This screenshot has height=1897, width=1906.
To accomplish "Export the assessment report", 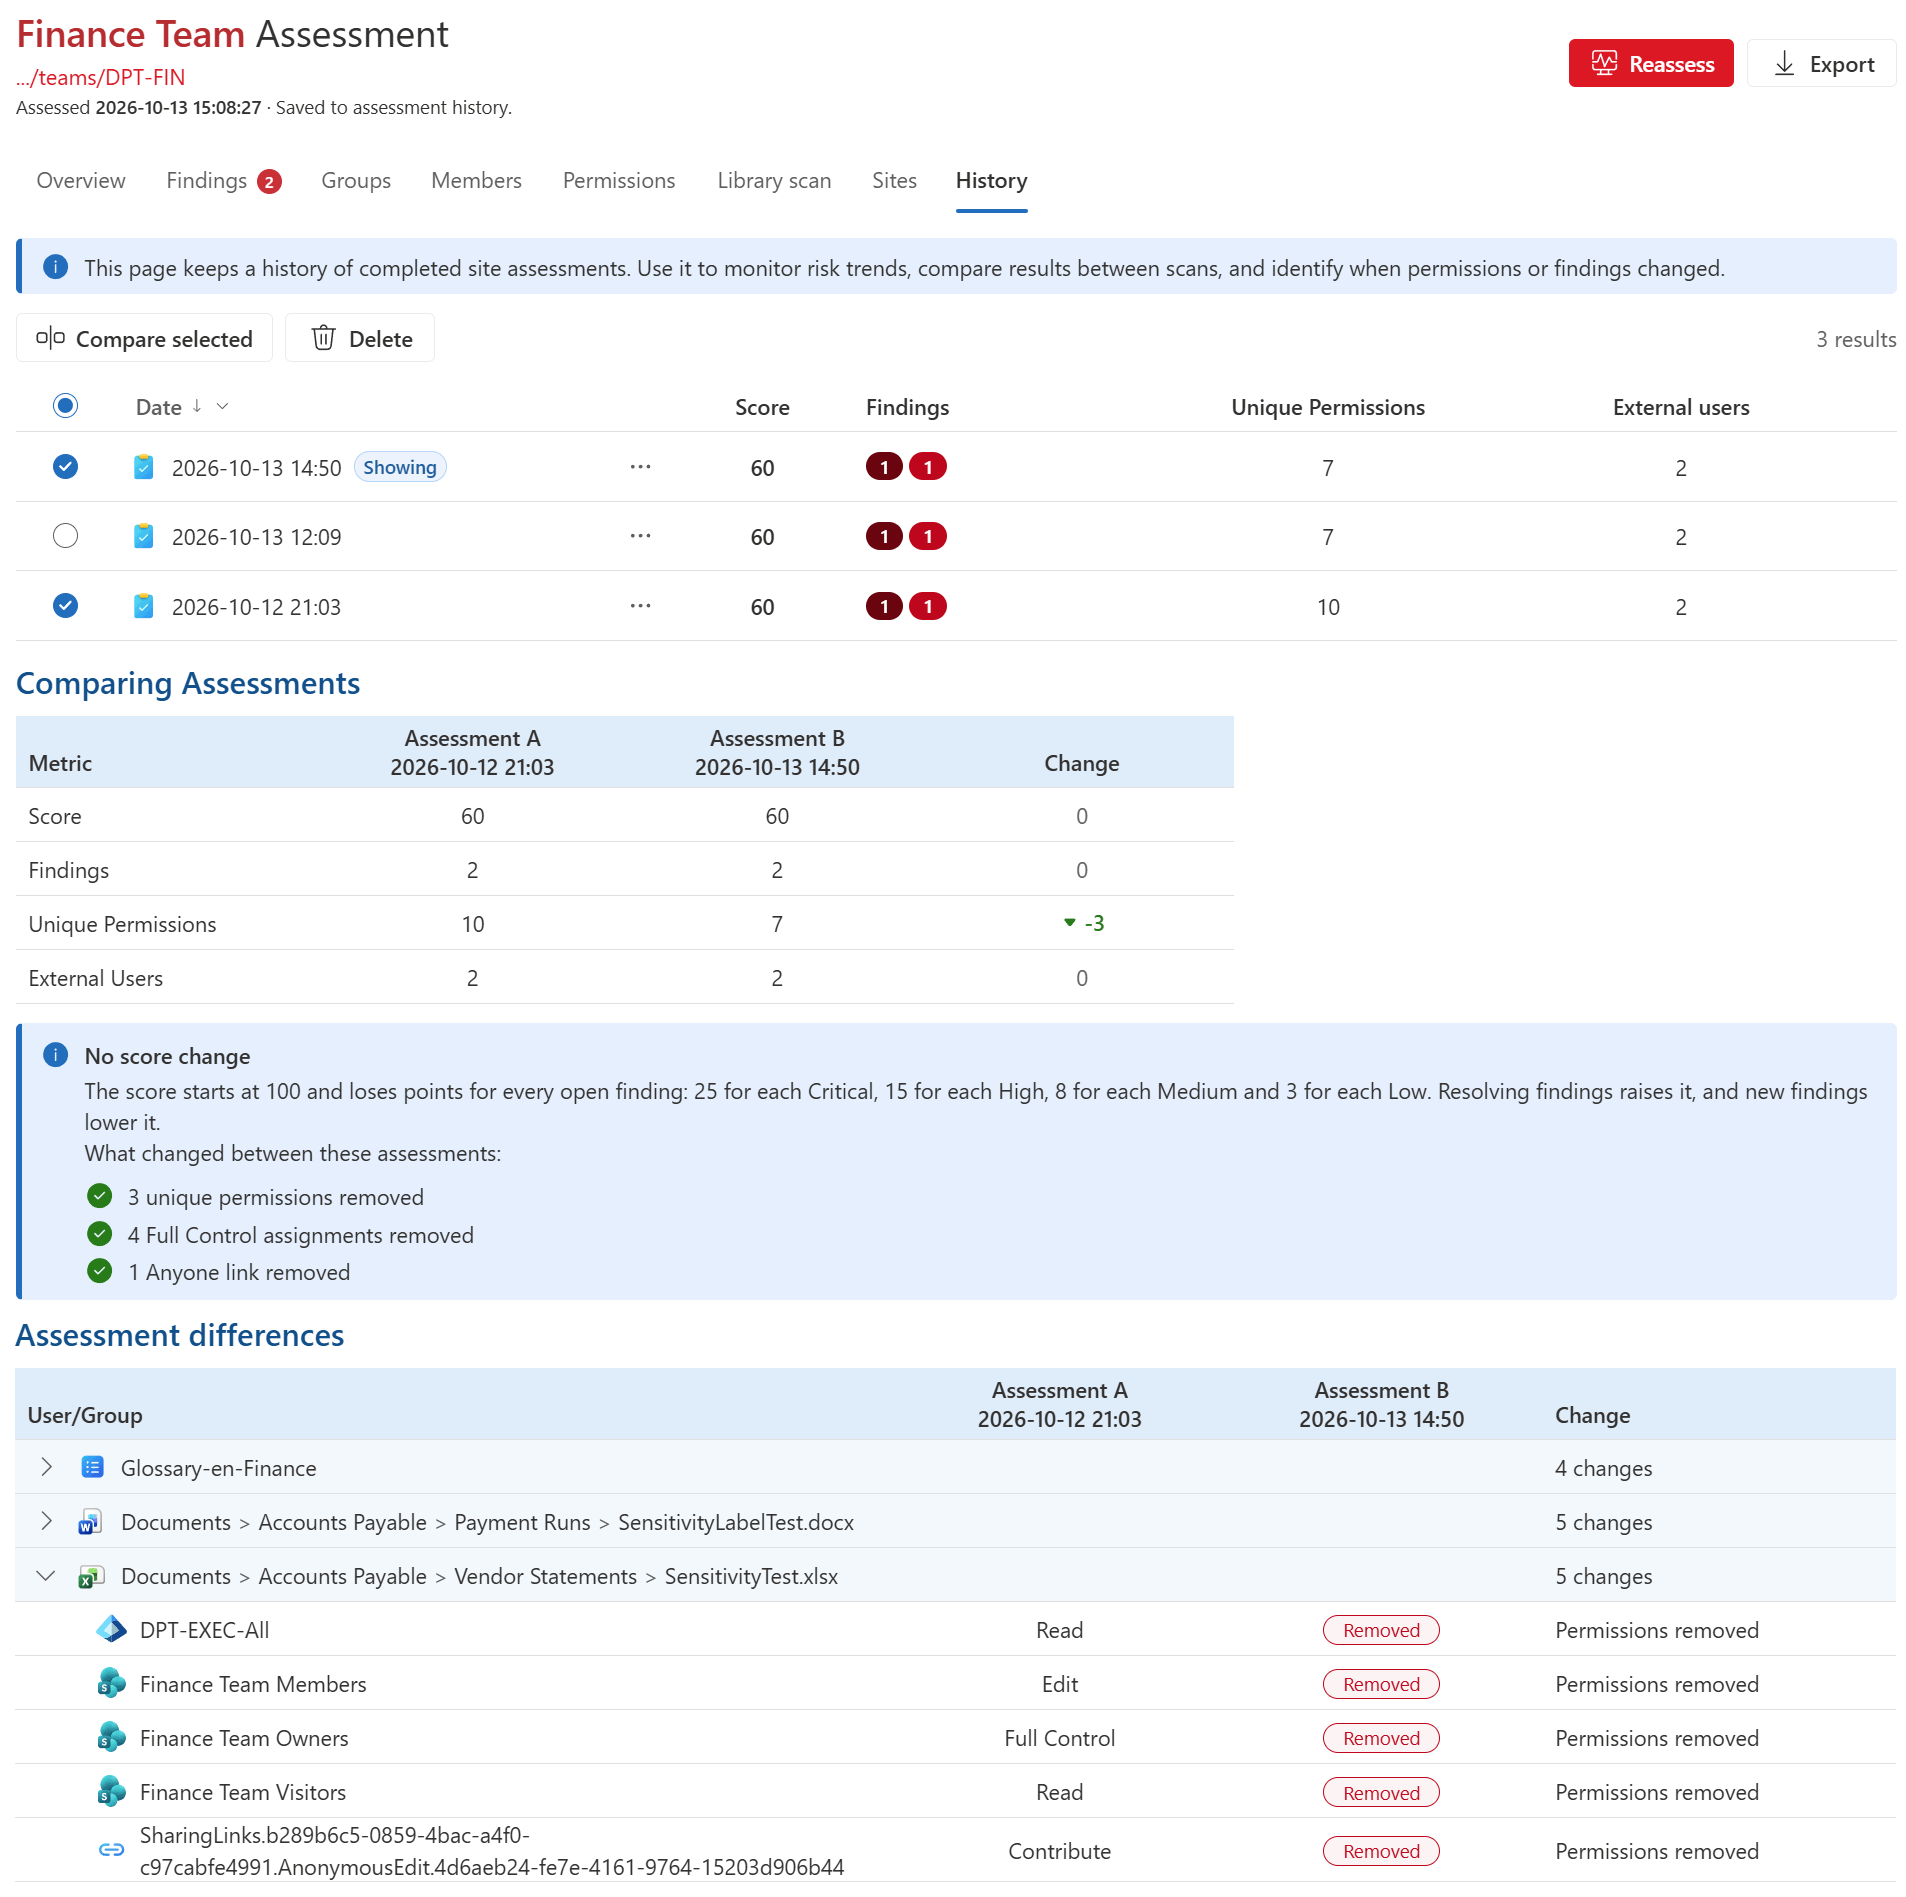I will (1821, 64).
